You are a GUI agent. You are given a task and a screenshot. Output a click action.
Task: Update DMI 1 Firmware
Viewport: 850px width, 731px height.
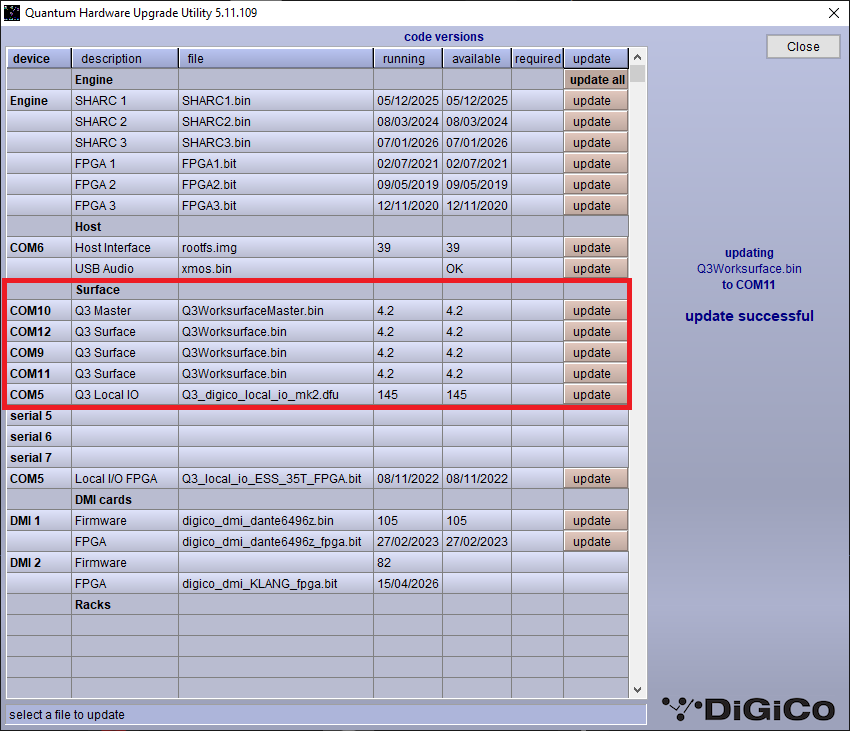[x=596, y=521]
